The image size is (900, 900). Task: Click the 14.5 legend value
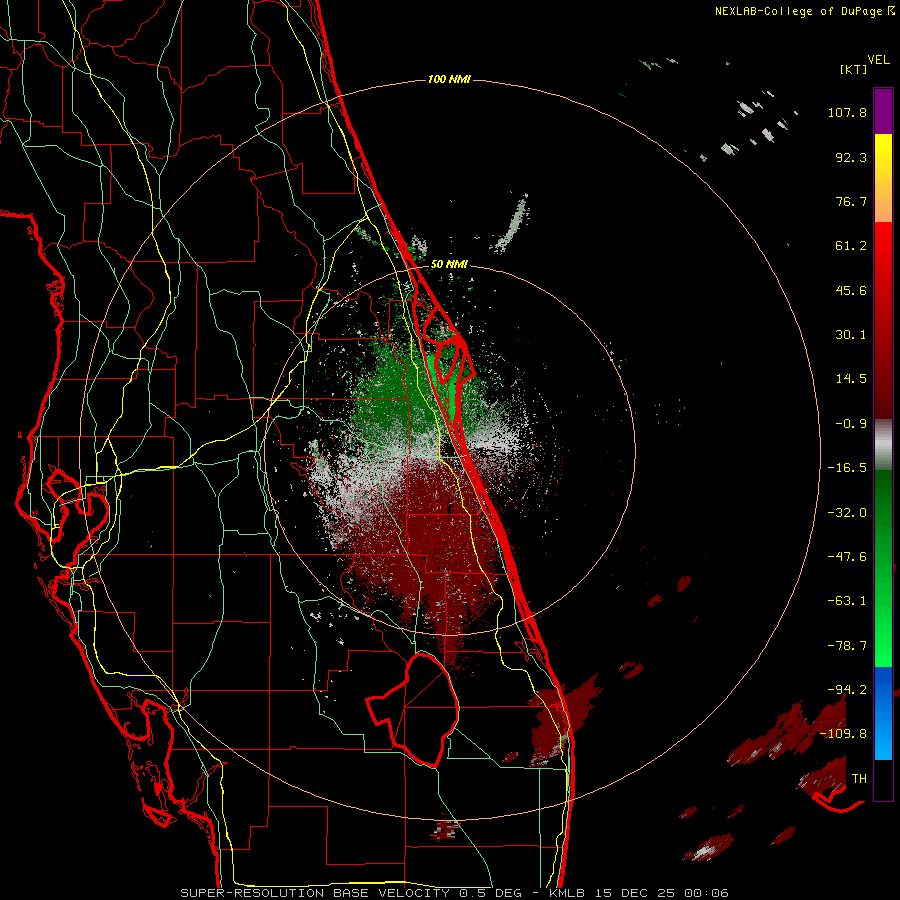(851, 379)
